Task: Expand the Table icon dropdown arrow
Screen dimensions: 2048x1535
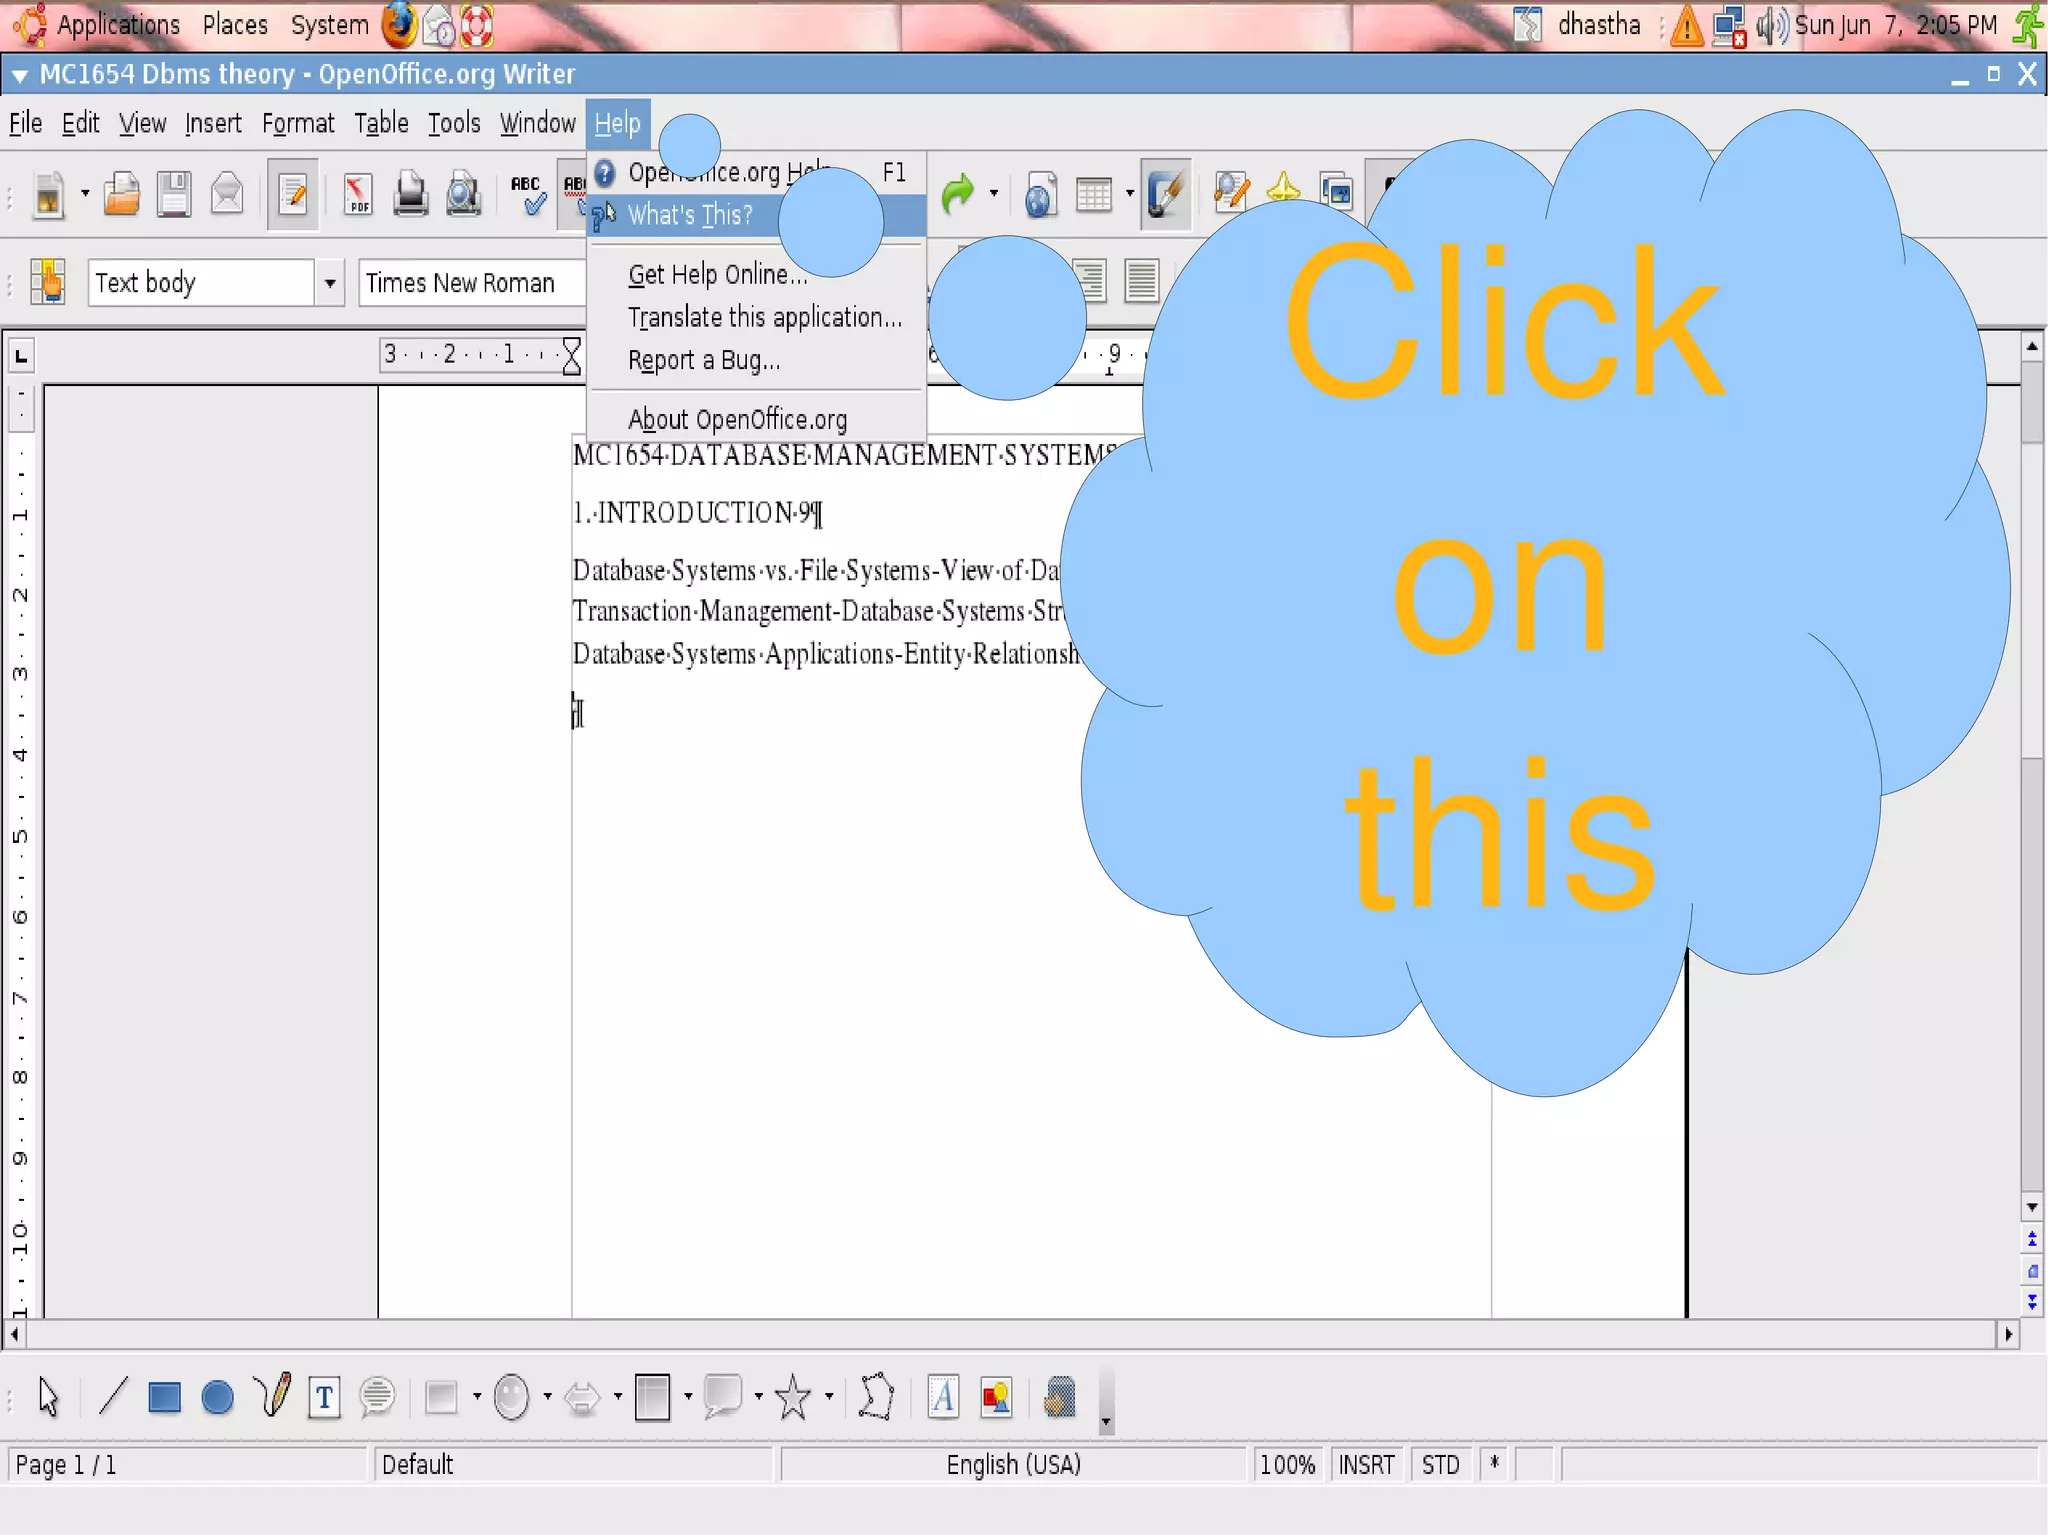Action: (1129, 194)
